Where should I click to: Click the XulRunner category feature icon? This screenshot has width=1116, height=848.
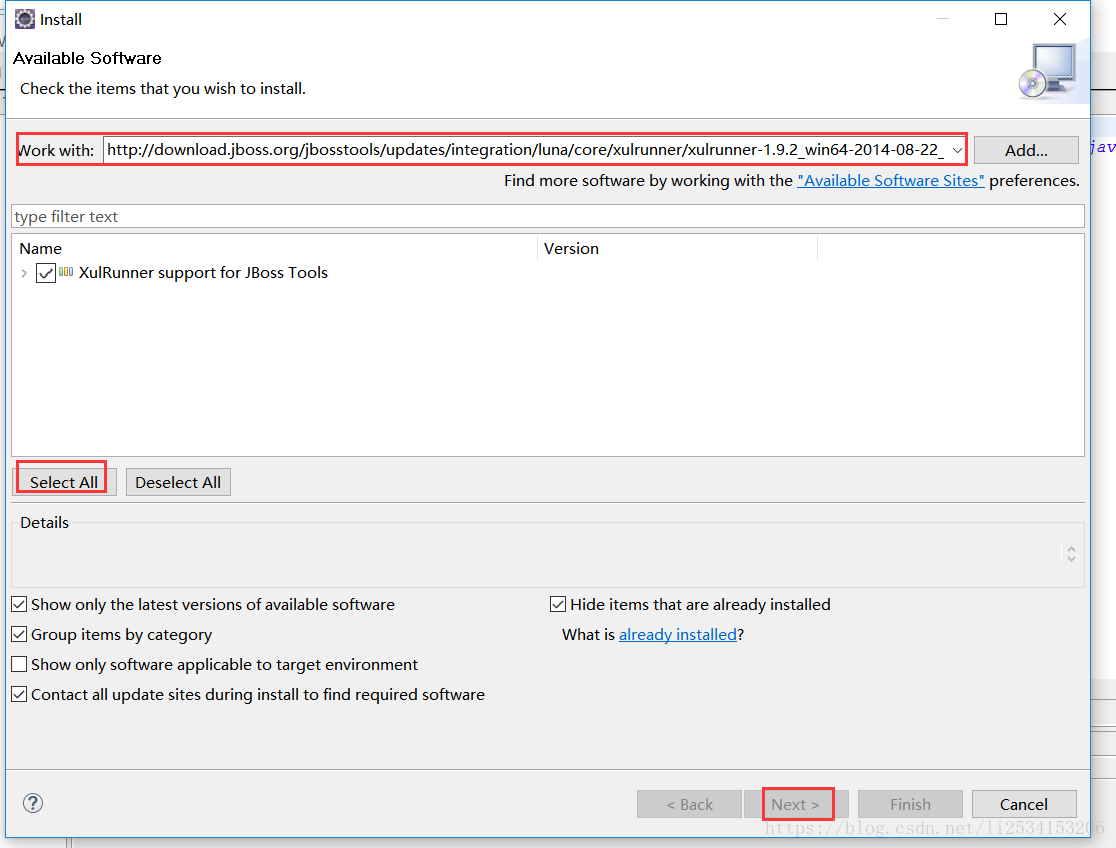pos(66,272)
